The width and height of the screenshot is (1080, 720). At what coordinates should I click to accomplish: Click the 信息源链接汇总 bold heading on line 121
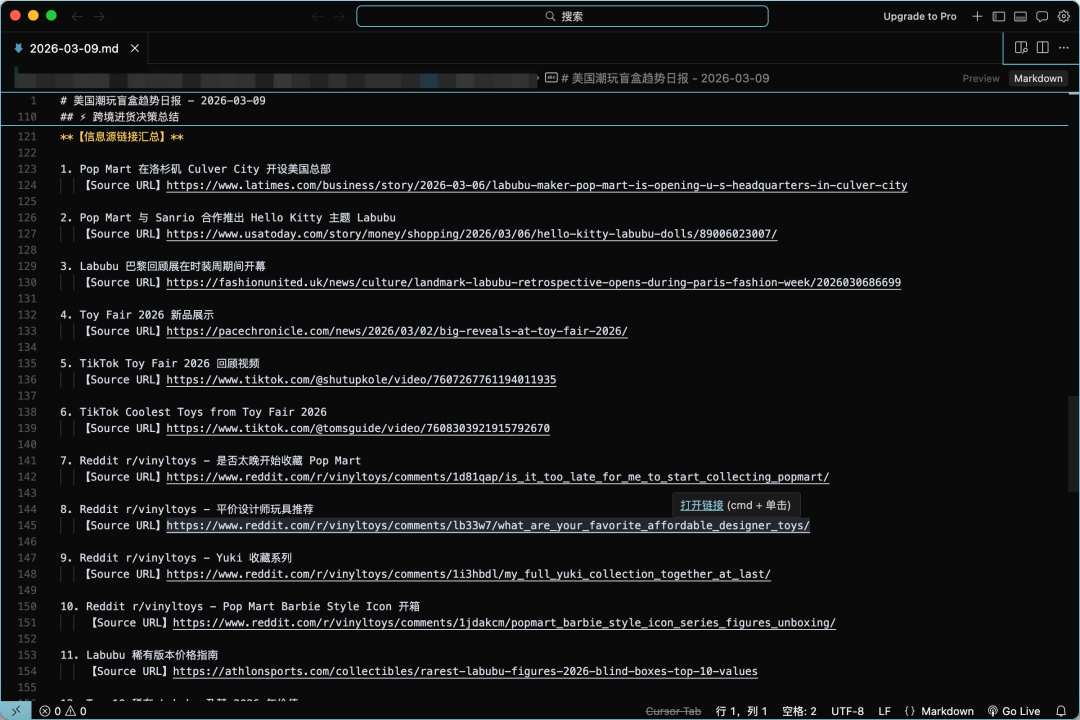(x=122, y=136)
